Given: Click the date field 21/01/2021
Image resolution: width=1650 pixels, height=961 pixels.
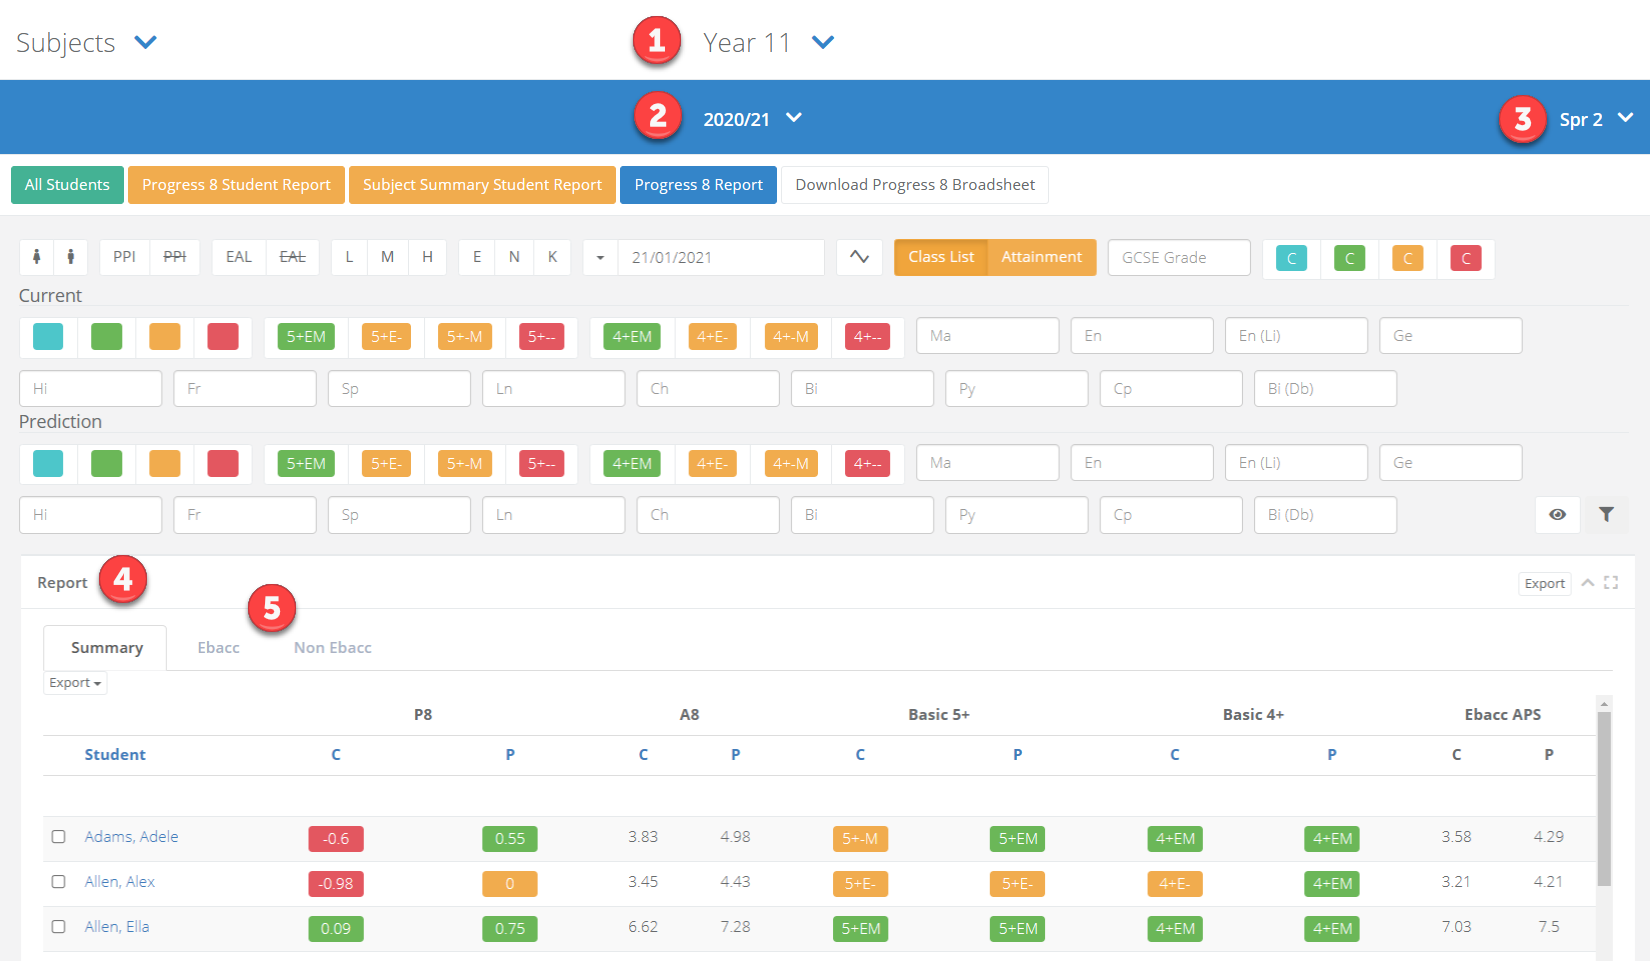Looking at the screenshot, I should [721, 257].
